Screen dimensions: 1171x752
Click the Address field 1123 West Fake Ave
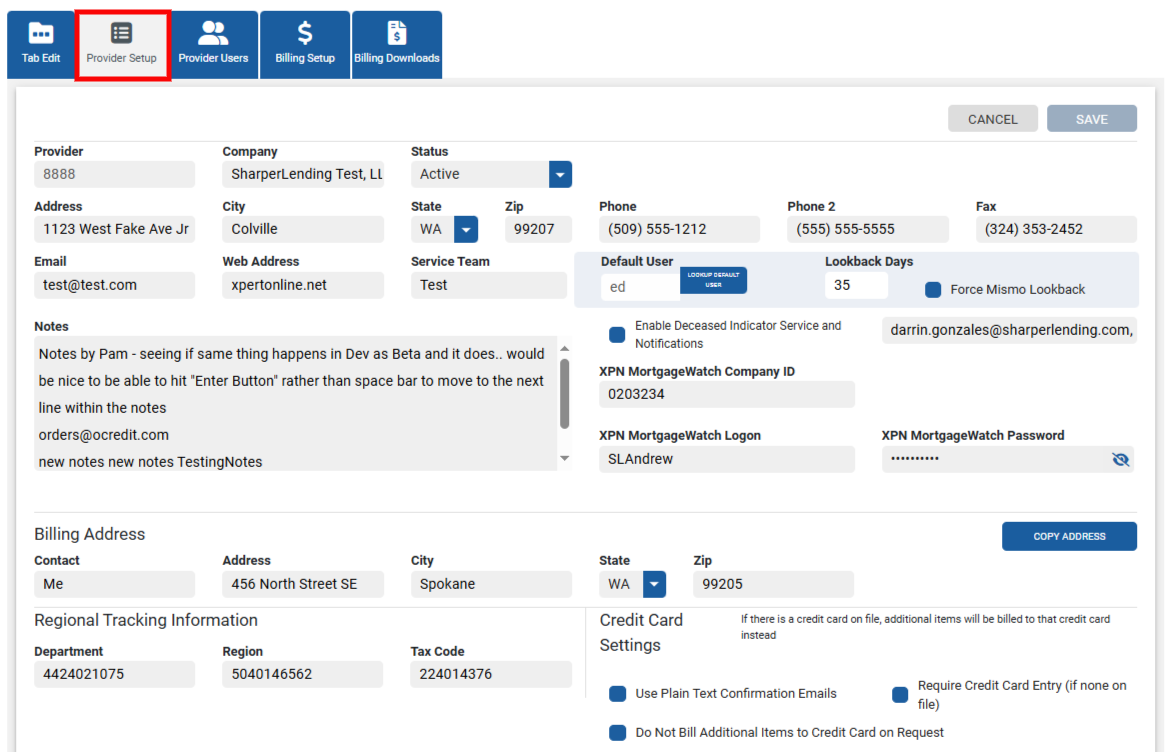[114, 229]
